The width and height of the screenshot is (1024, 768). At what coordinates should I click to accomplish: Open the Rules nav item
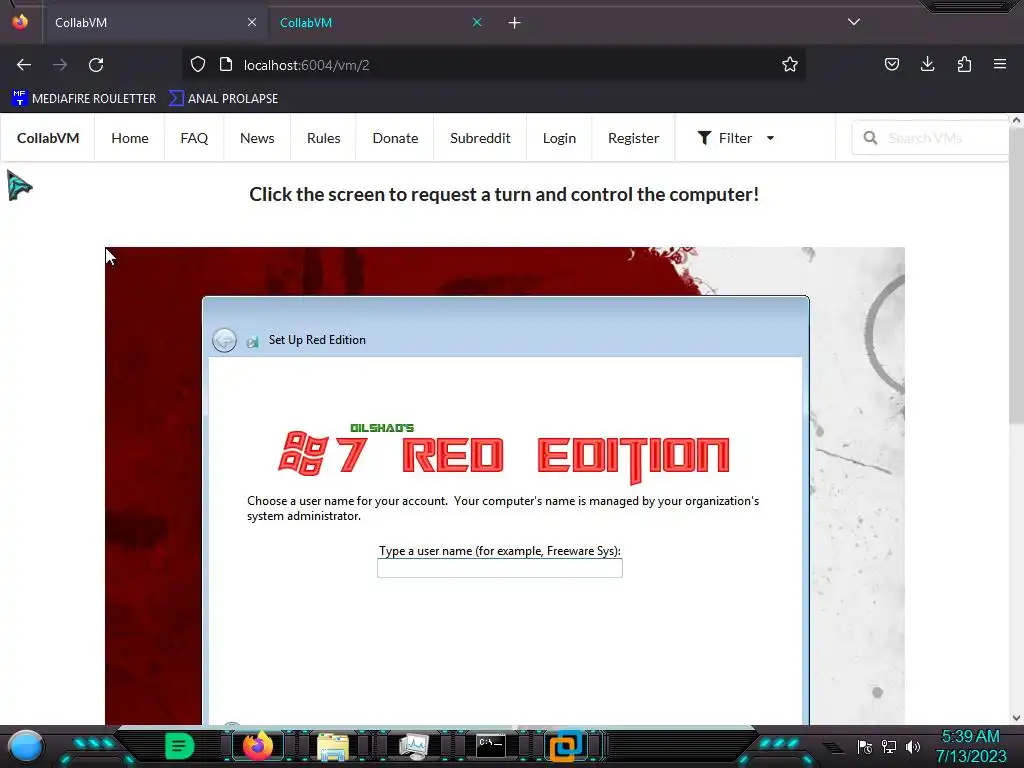[x=323, y=138]
